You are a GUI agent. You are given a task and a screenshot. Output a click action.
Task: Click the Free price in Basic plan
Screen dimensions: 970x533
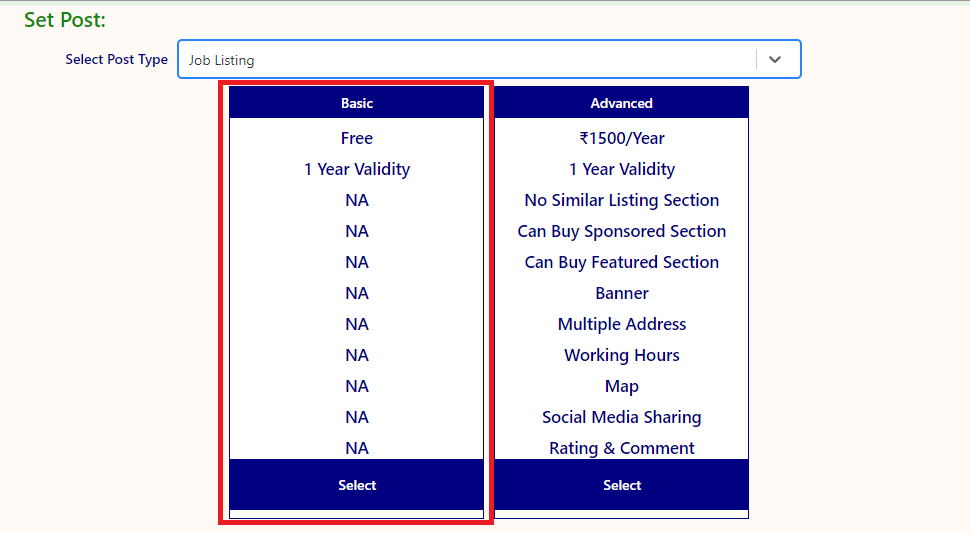pos(357,138)
